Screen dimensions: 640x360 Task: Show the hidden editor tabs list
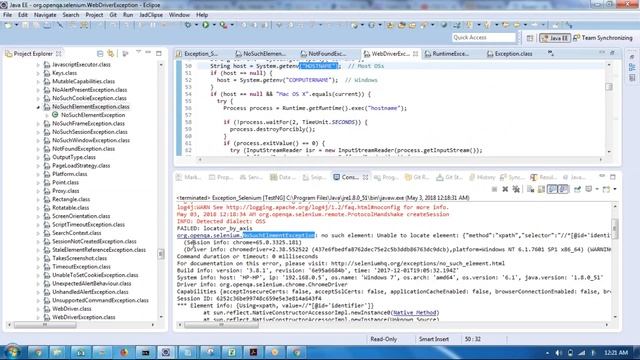tap(551, 53)
